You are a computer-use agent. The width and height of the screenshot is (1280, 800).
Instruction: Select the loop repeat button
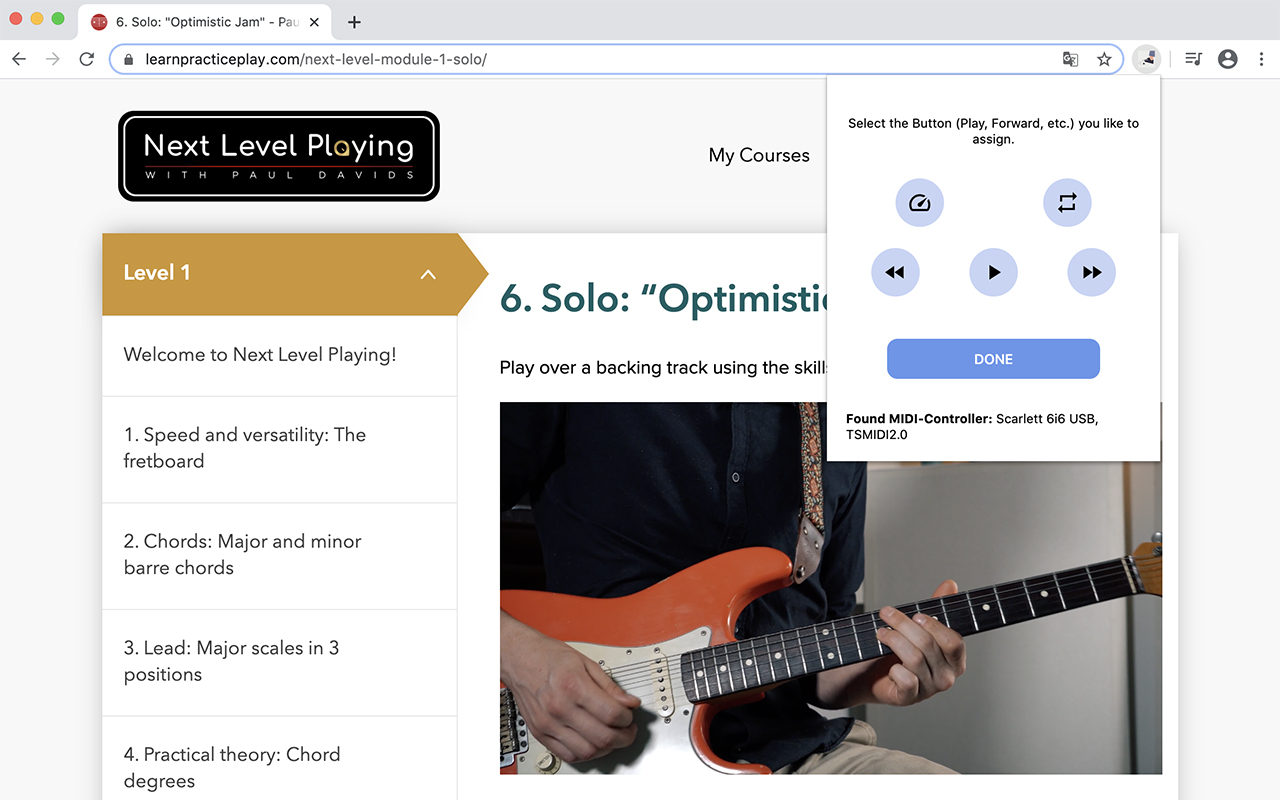[x=1067, y=203]
